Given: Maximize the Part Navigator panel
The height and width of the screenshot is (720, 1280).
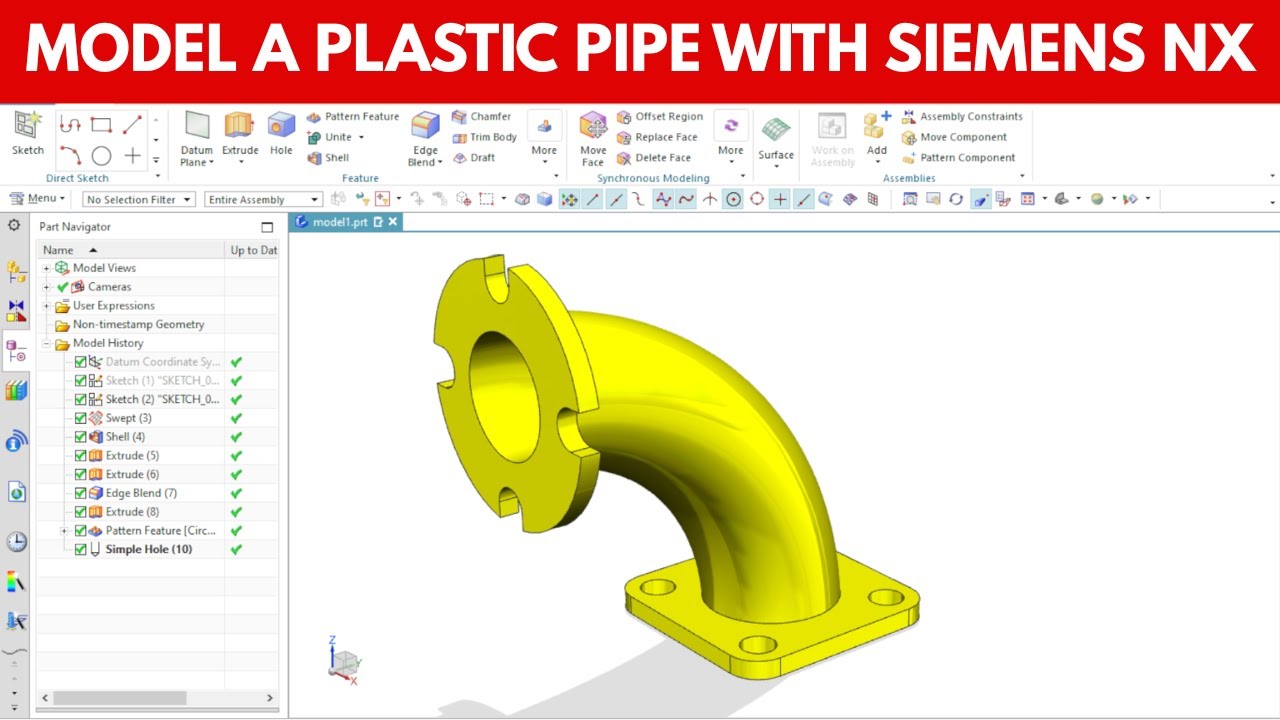Looking at the screenshot, I should [x=267, y=227].
